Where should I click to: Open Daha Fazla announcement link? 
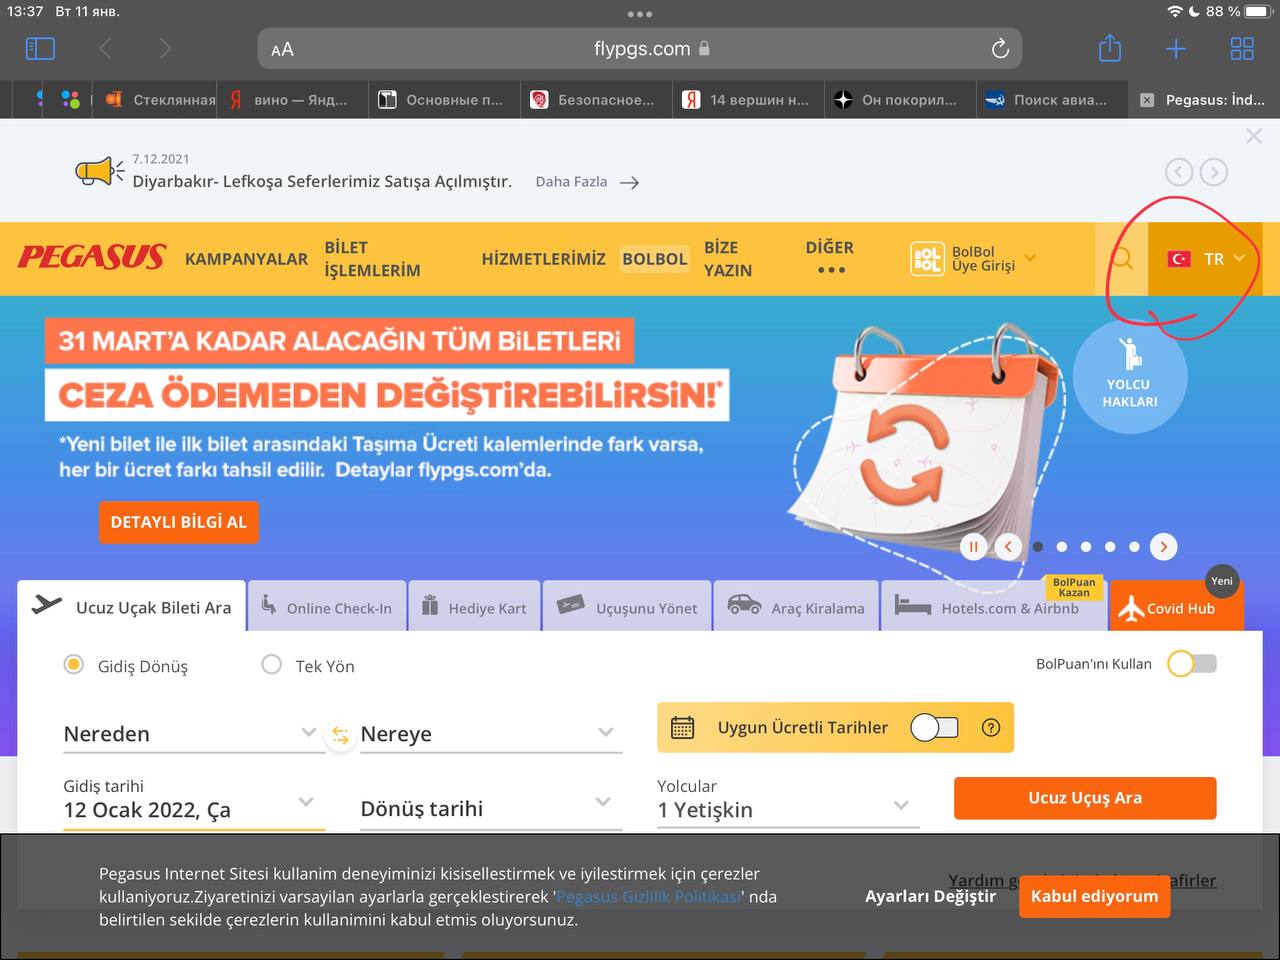[587, 182]
